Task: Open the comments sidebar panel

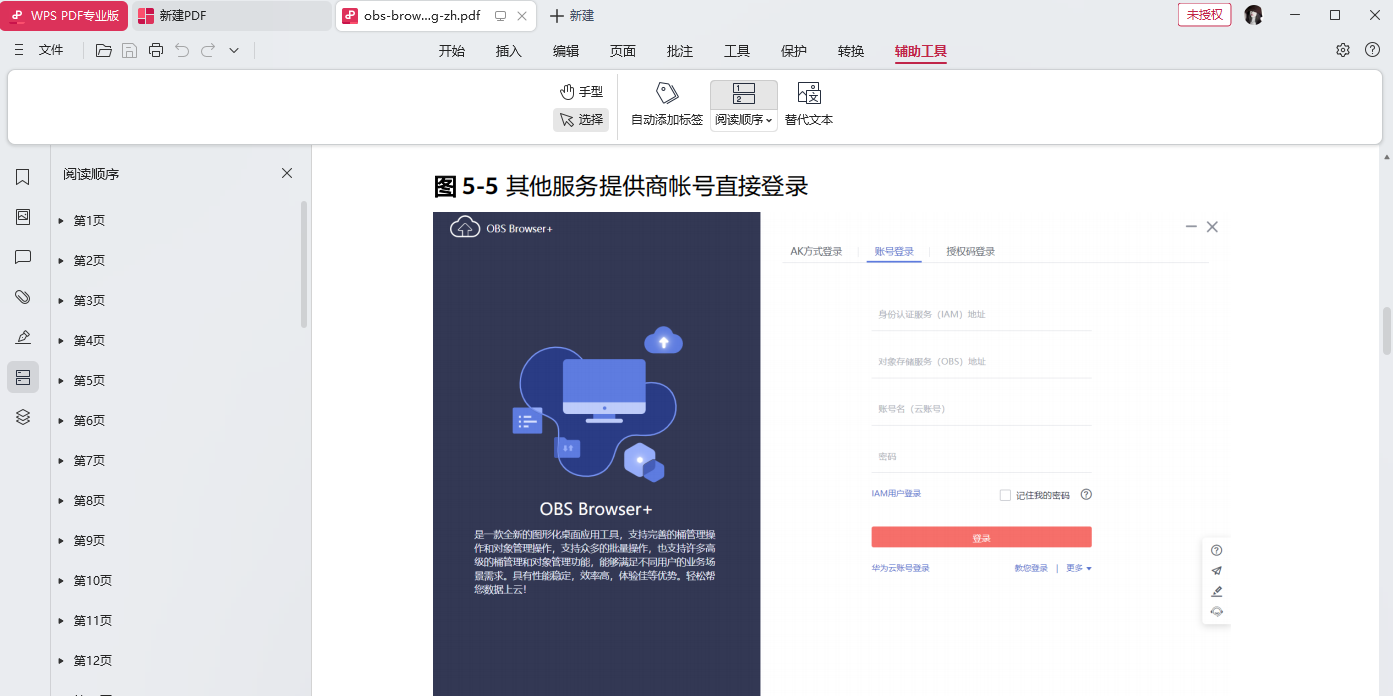Action: 23,257
